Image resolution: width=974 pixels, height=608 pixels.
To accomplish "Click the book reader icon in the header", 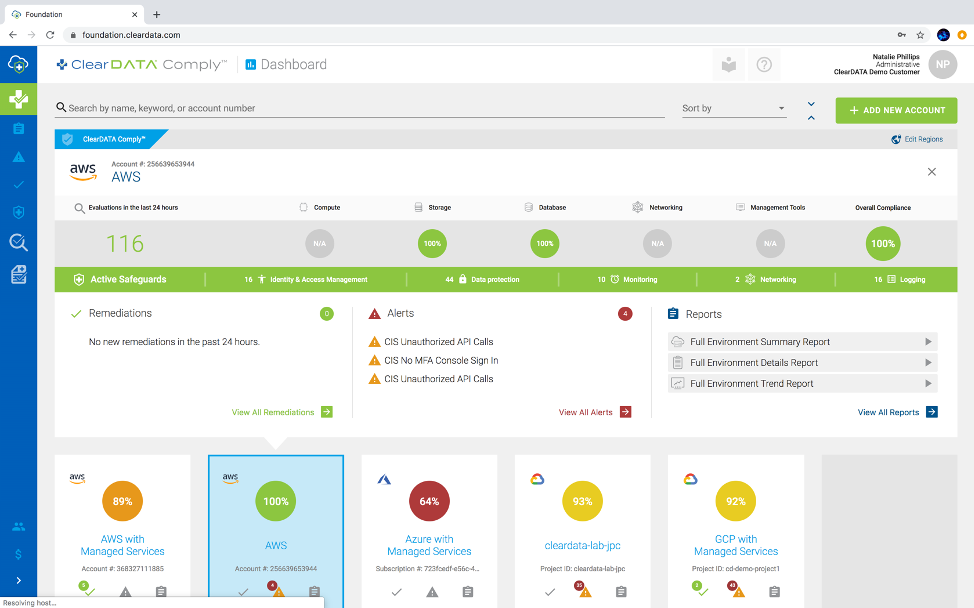I will pyautogui.click(x=729, y=65).
